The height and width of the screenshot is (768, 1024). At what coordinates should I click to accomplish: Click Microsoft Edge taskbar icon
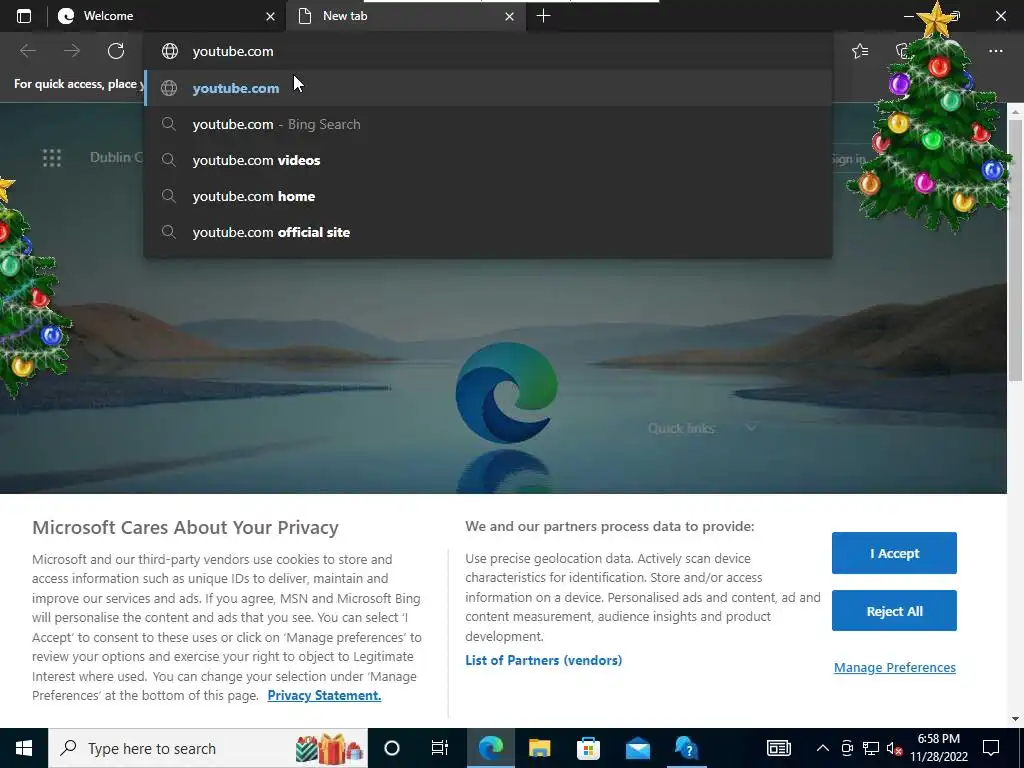click(490, 748)
